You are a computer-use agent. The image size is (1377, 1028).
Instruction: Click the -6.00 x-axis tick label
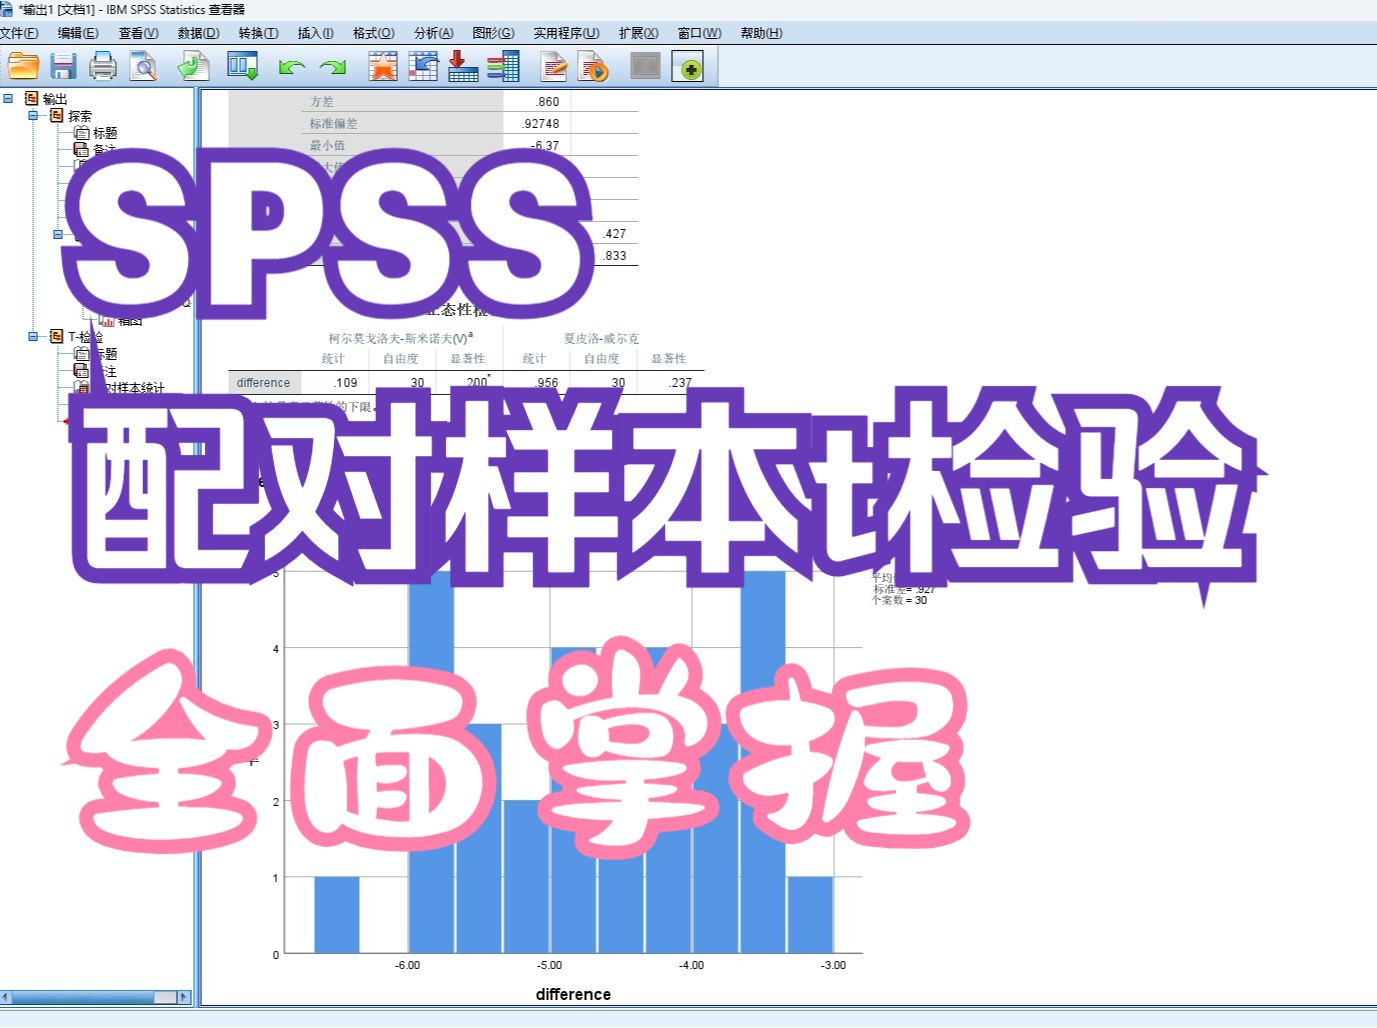point(407,966)
